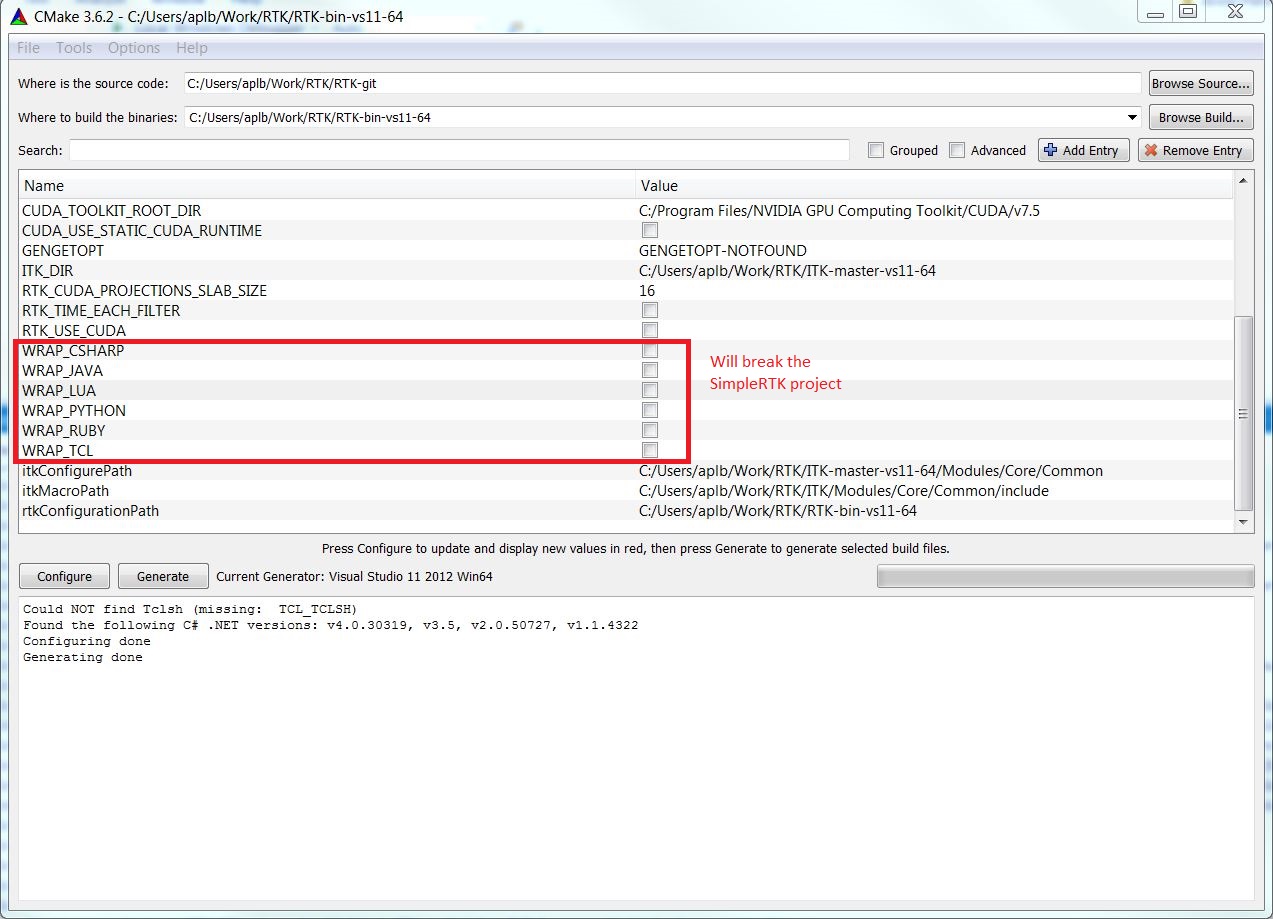
Task: Open the Tools menu
Action: pyautogui.click(x=74, y=48)
